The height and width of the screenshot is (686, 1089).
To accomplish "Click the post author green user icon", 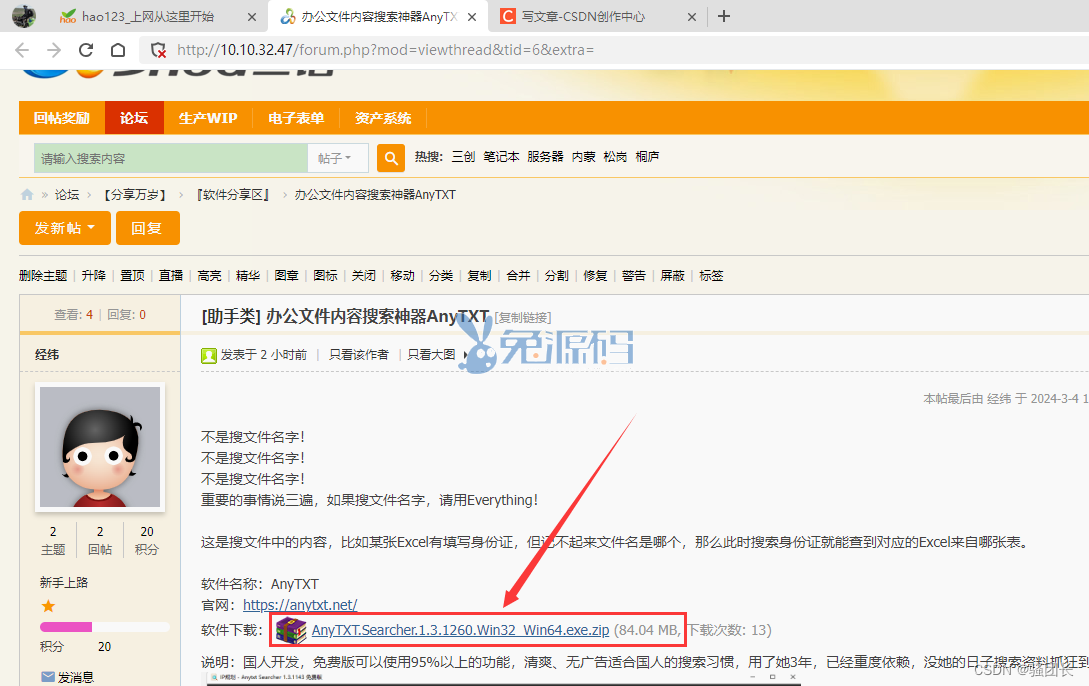I will tap(208, 355).
